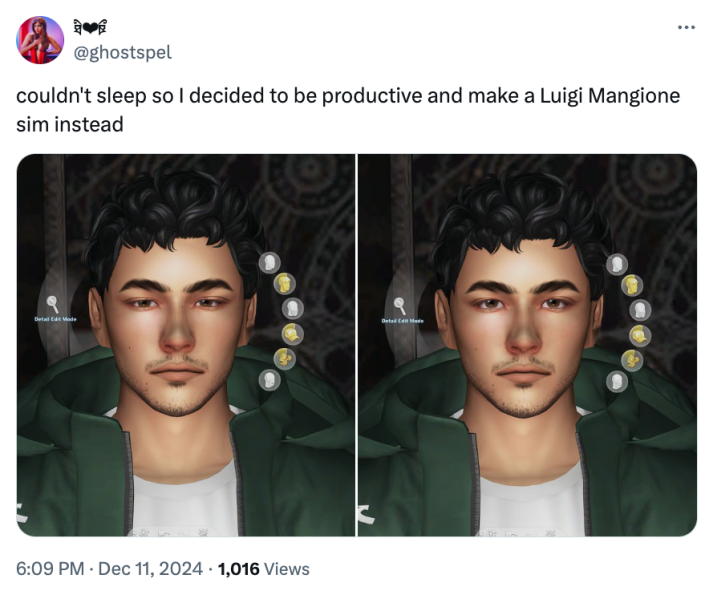Image resolution: width=709 pixels, height=595 pixels.
Task: Select second gold head icon in right image
Action: 632,286
